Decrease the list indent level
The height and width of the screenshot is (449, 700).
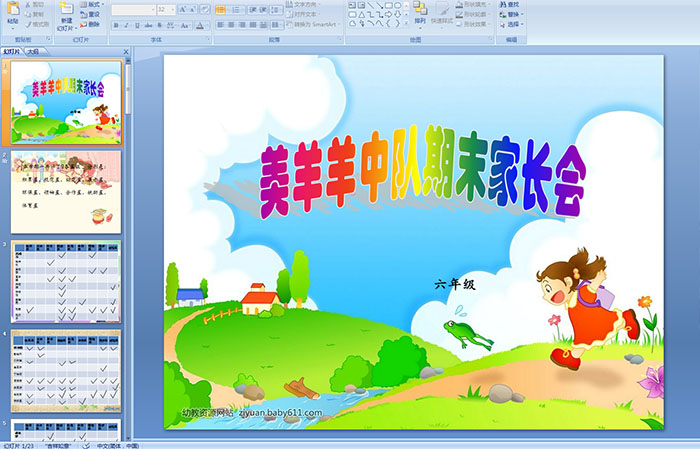[x=253, y=9]
